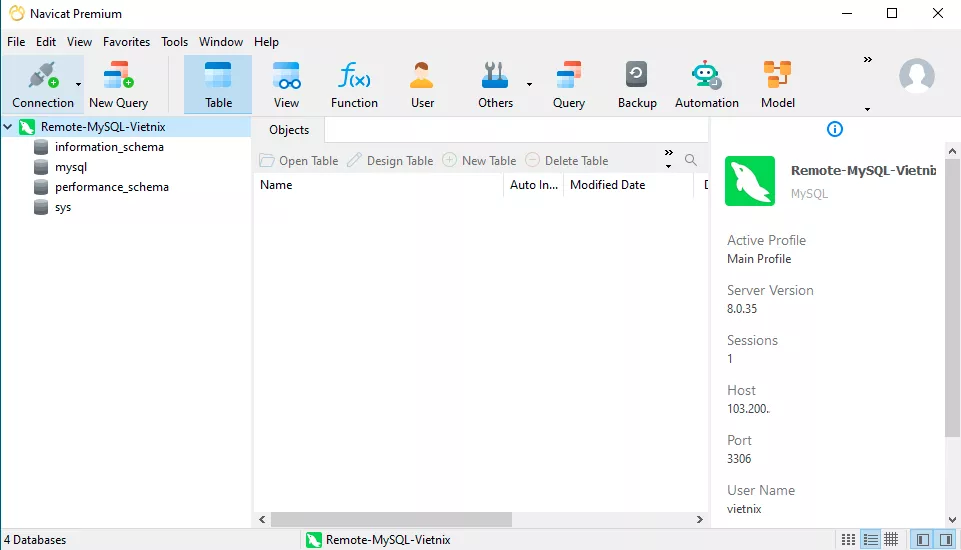The image size is (961, 550).
Task: Open the File menu
Action: tap(16, 42)
